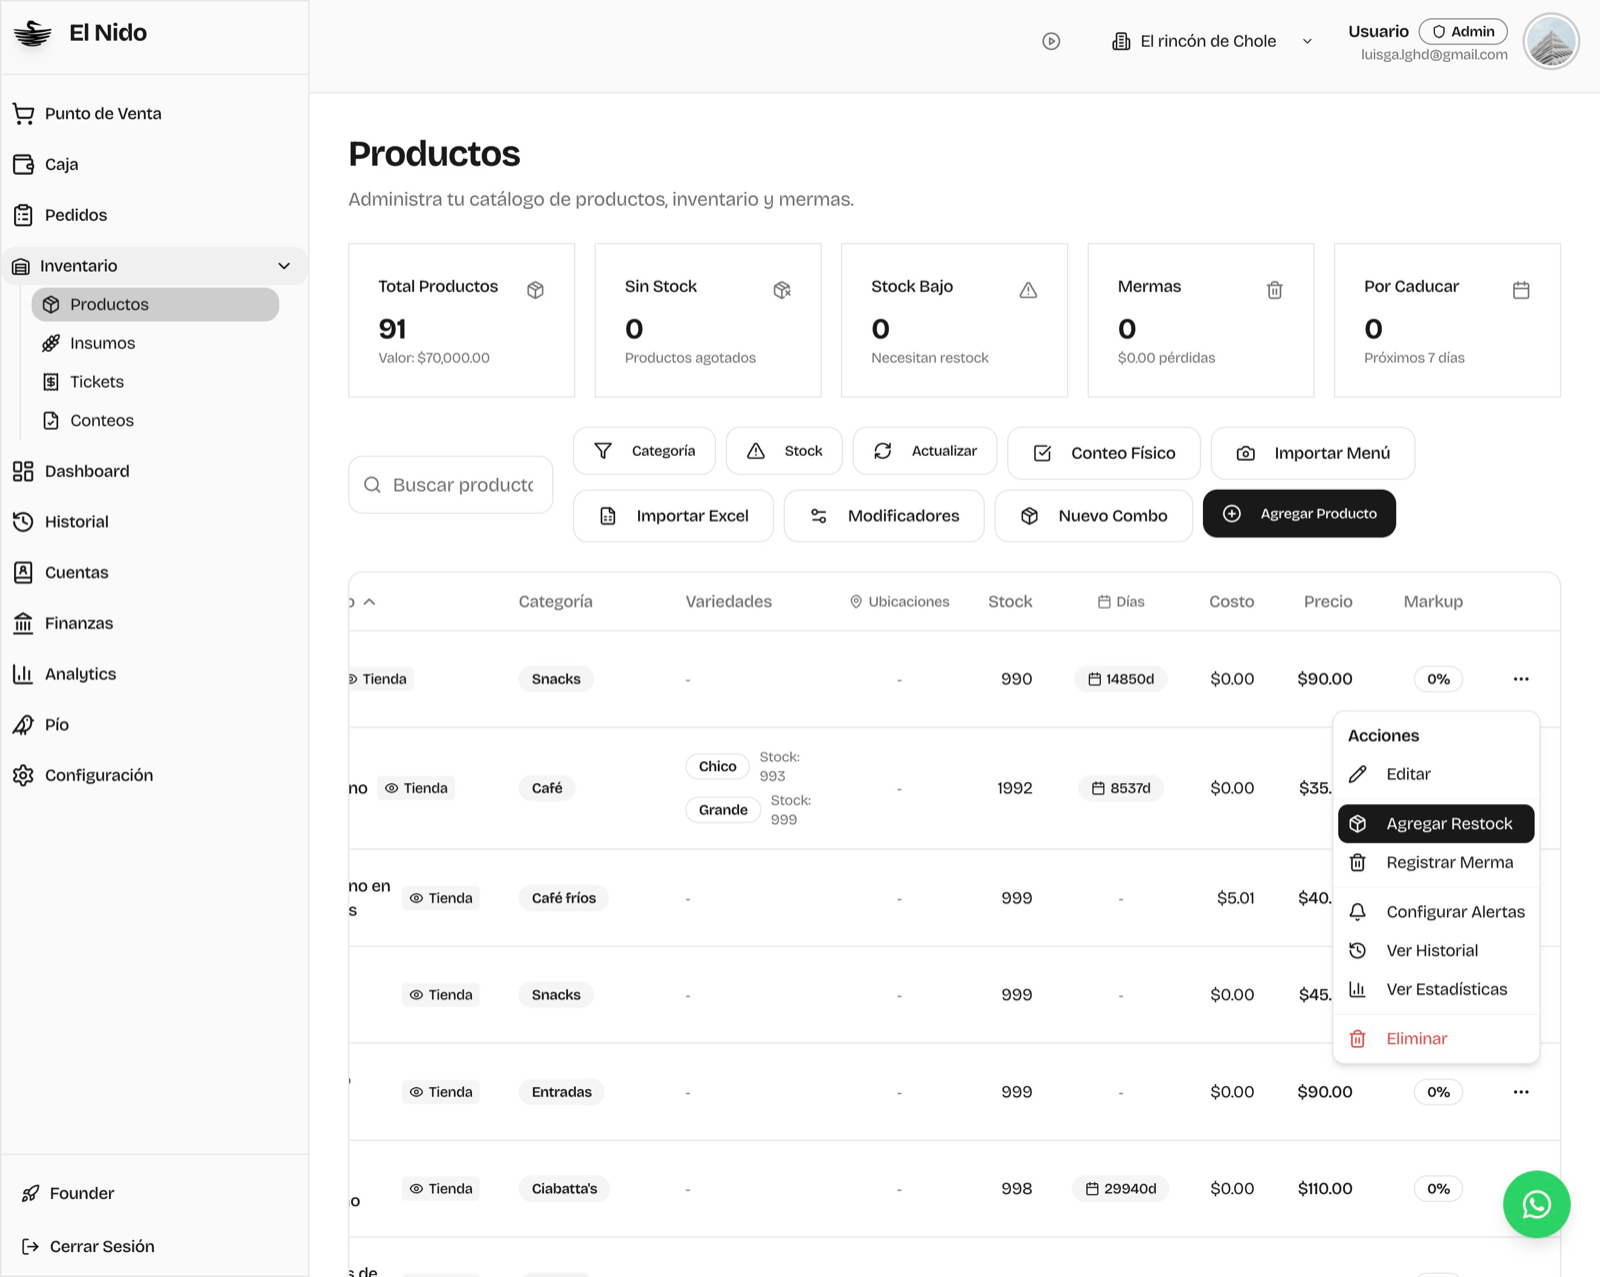Viewport: 1600px width, 1277px height.
Task: Choose Agregar Restock in Acciones menu
Action: 1436,824
